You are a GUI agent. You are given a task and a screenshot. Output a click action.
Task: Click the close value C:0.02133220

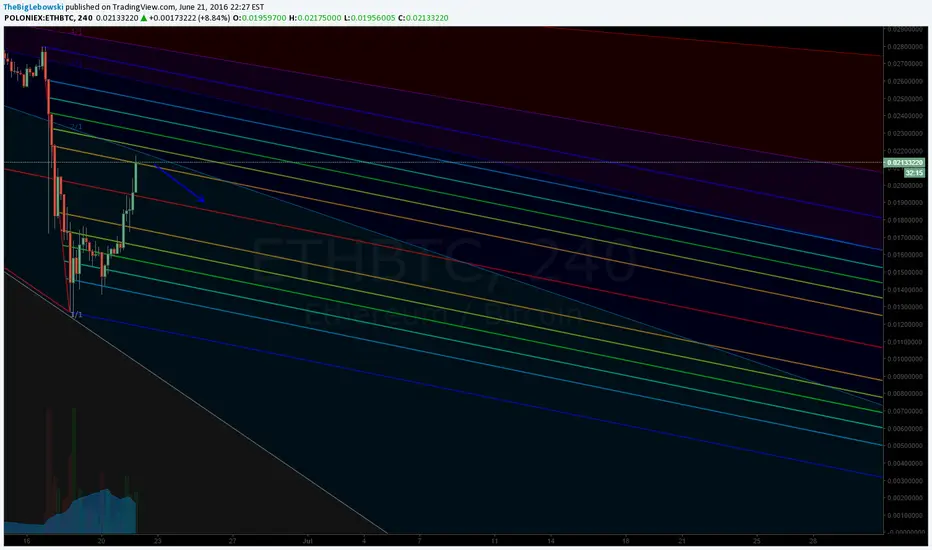pyautogui.click(x=423, y=18)
